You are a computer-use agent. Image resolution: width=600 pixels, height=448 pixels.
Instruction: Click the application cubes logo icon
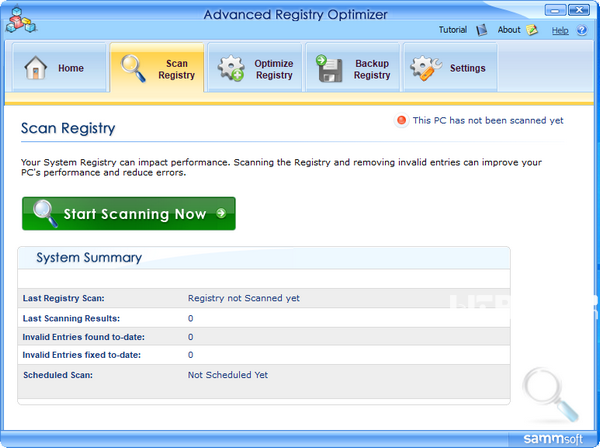pyautogui.click(x=21, y=20)
